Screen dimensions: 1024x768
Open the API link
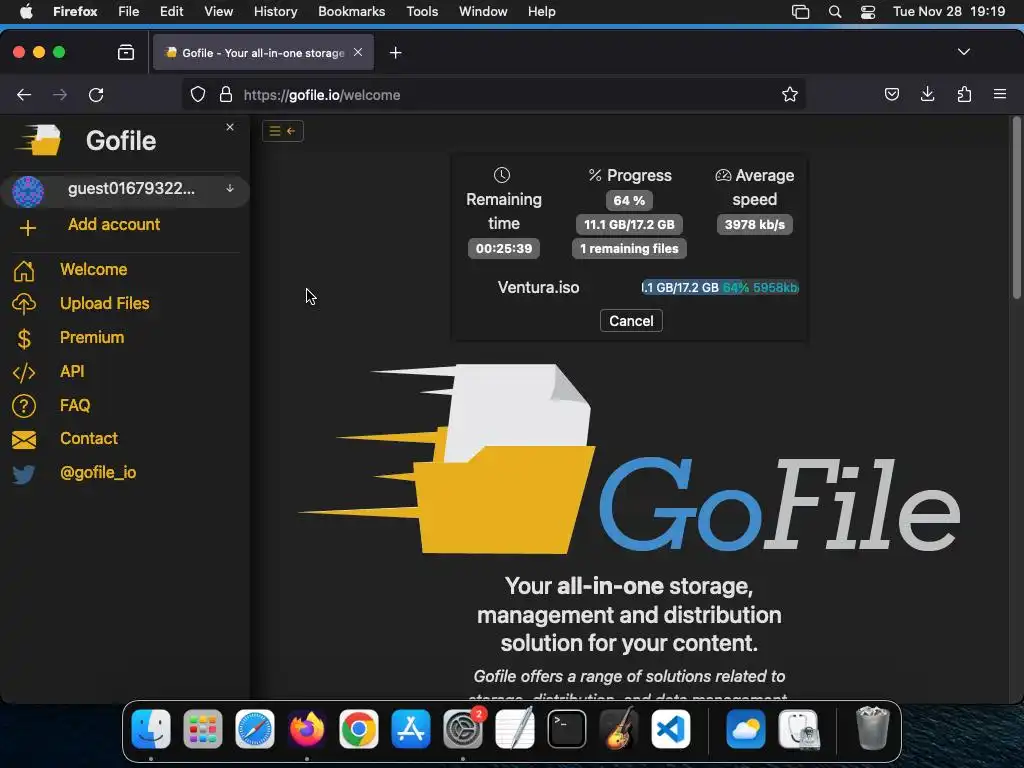pos(72,372)
